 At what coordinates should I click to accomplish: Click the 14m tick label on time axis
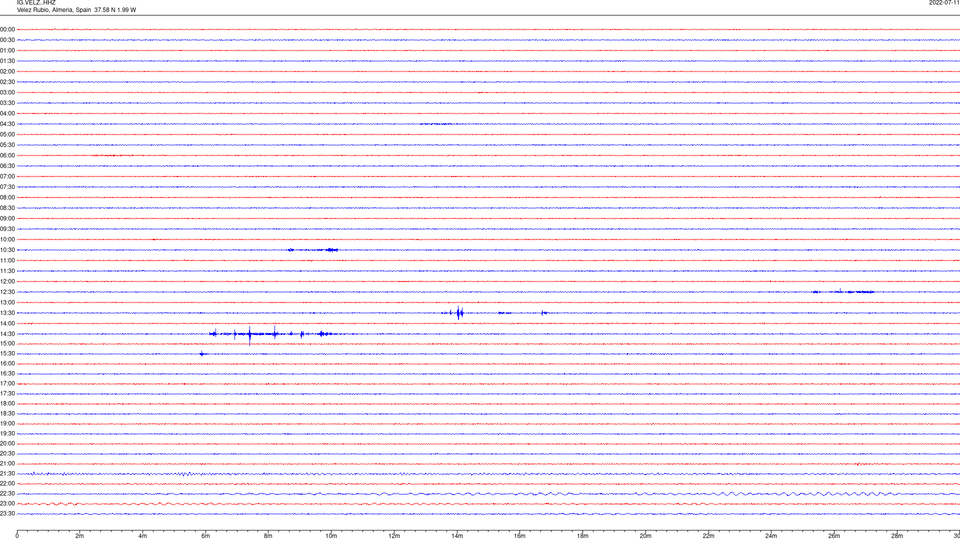457,536
